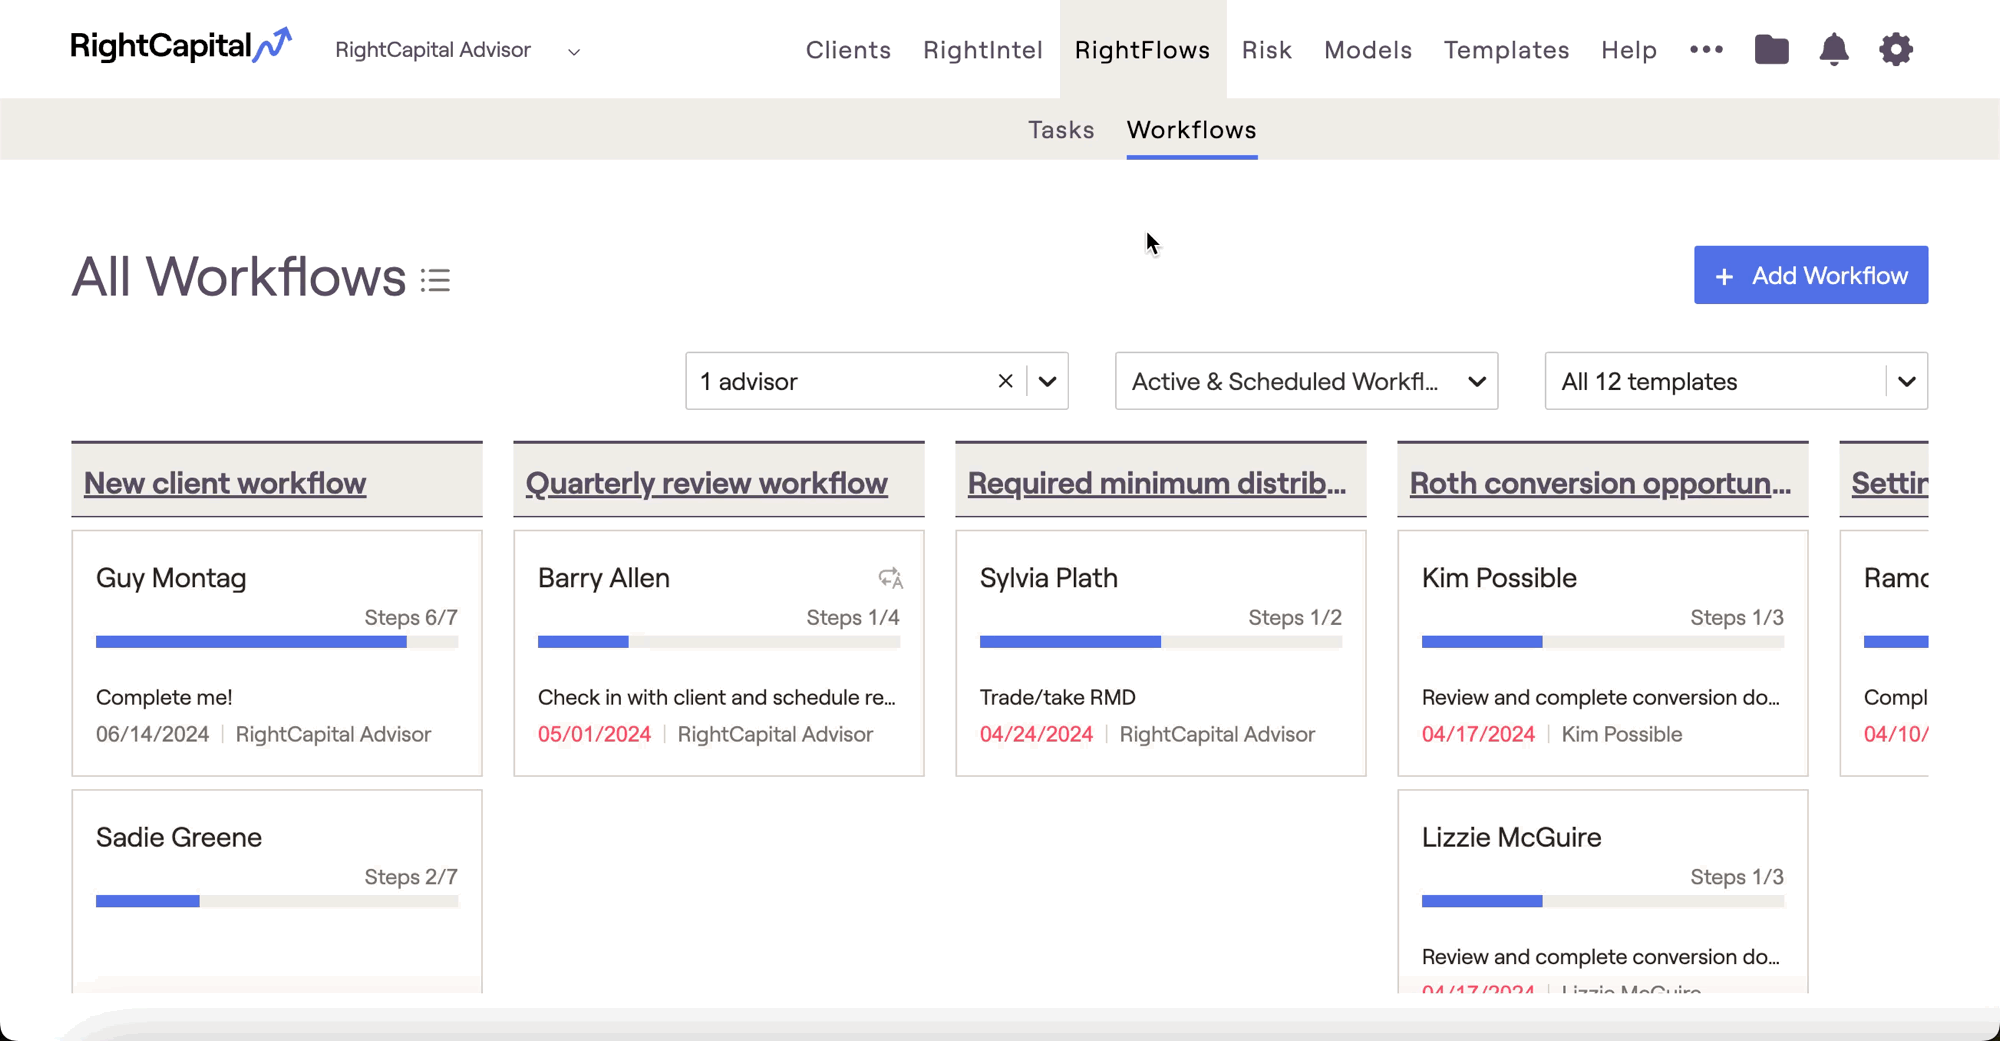Open the folder icon in the header

click(x=1771, y=49)
